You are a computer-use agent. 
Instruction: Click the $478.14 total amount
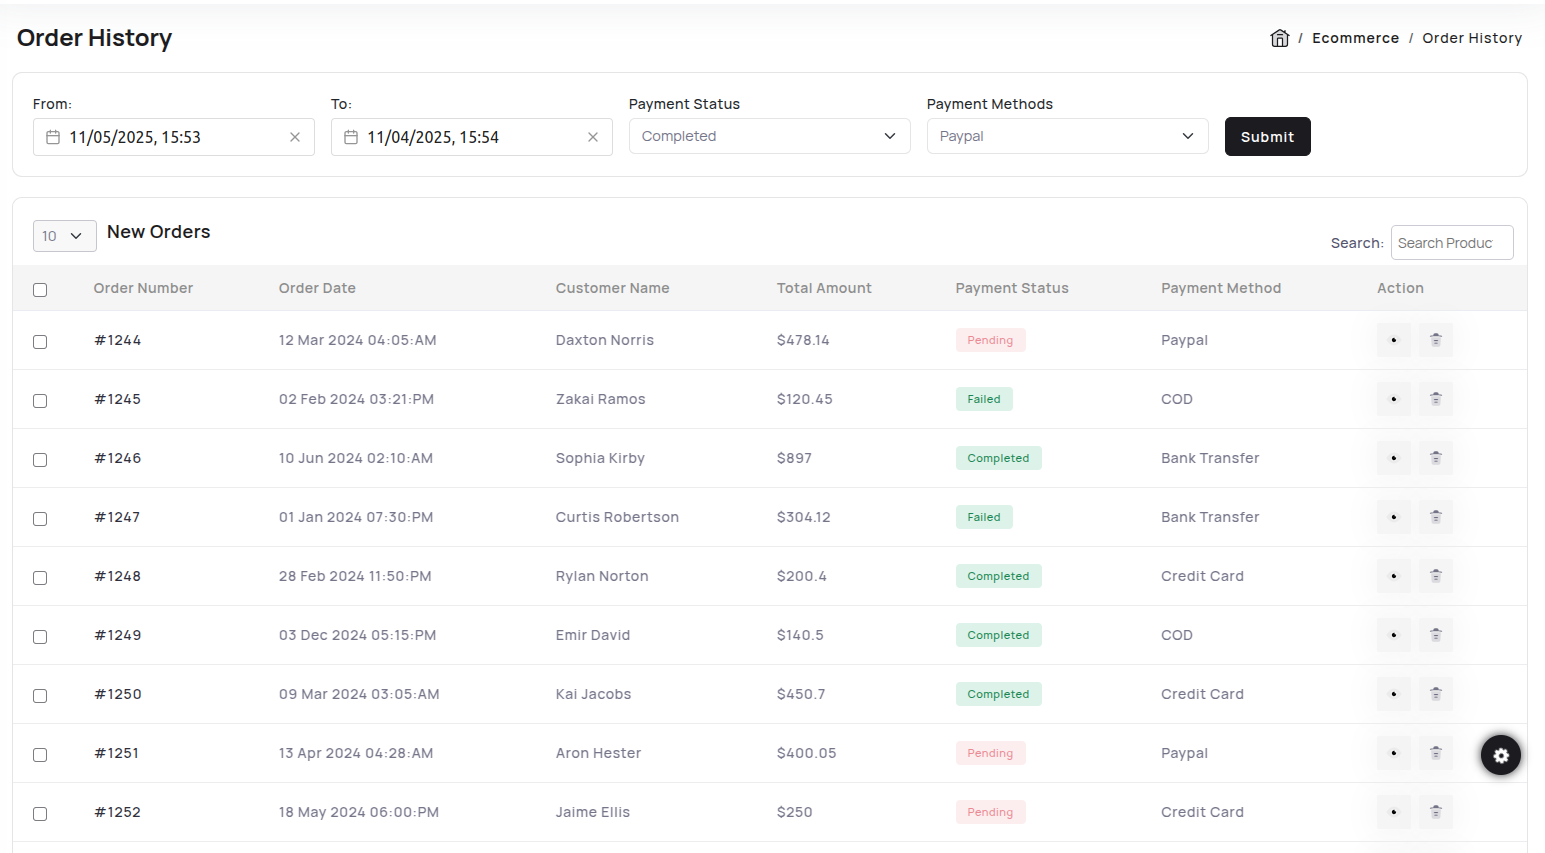point(803,340)
